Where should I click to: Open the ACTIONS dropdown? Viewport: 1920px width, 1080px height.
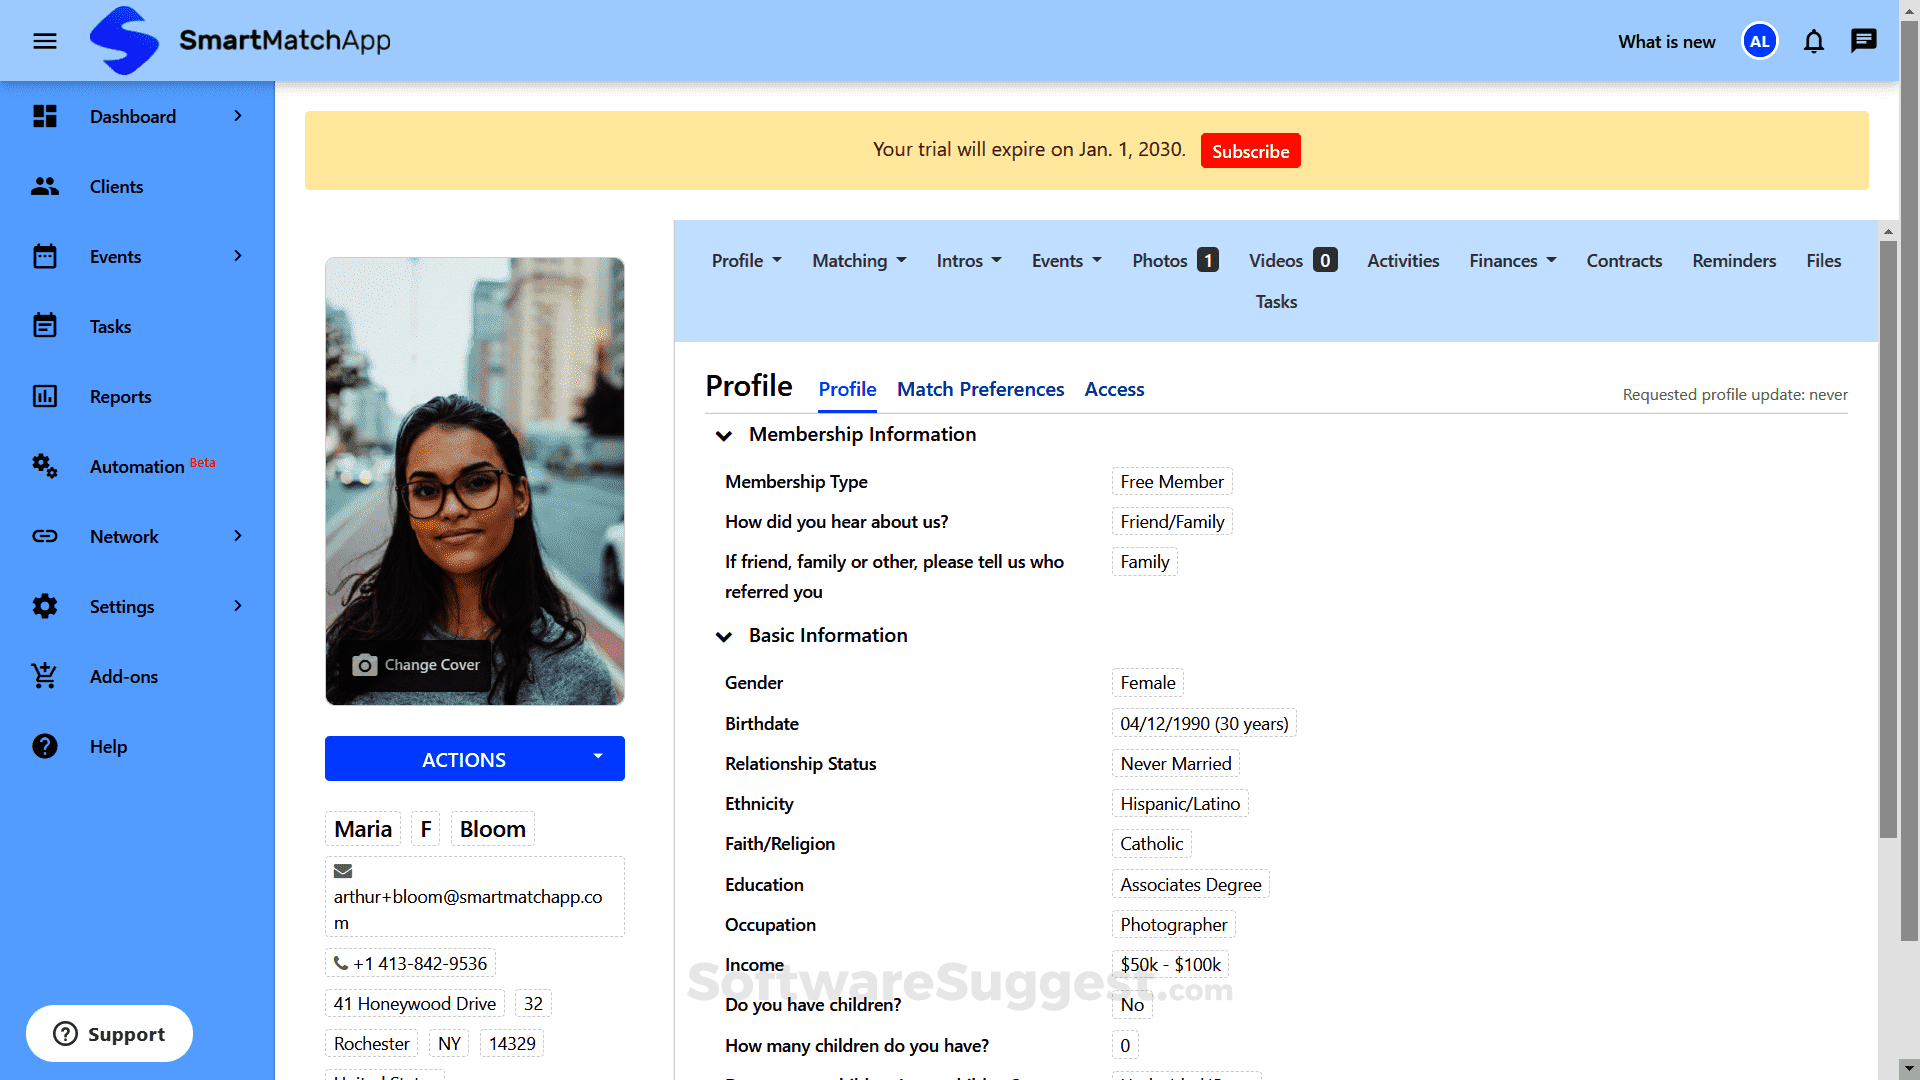pos(474,759)
